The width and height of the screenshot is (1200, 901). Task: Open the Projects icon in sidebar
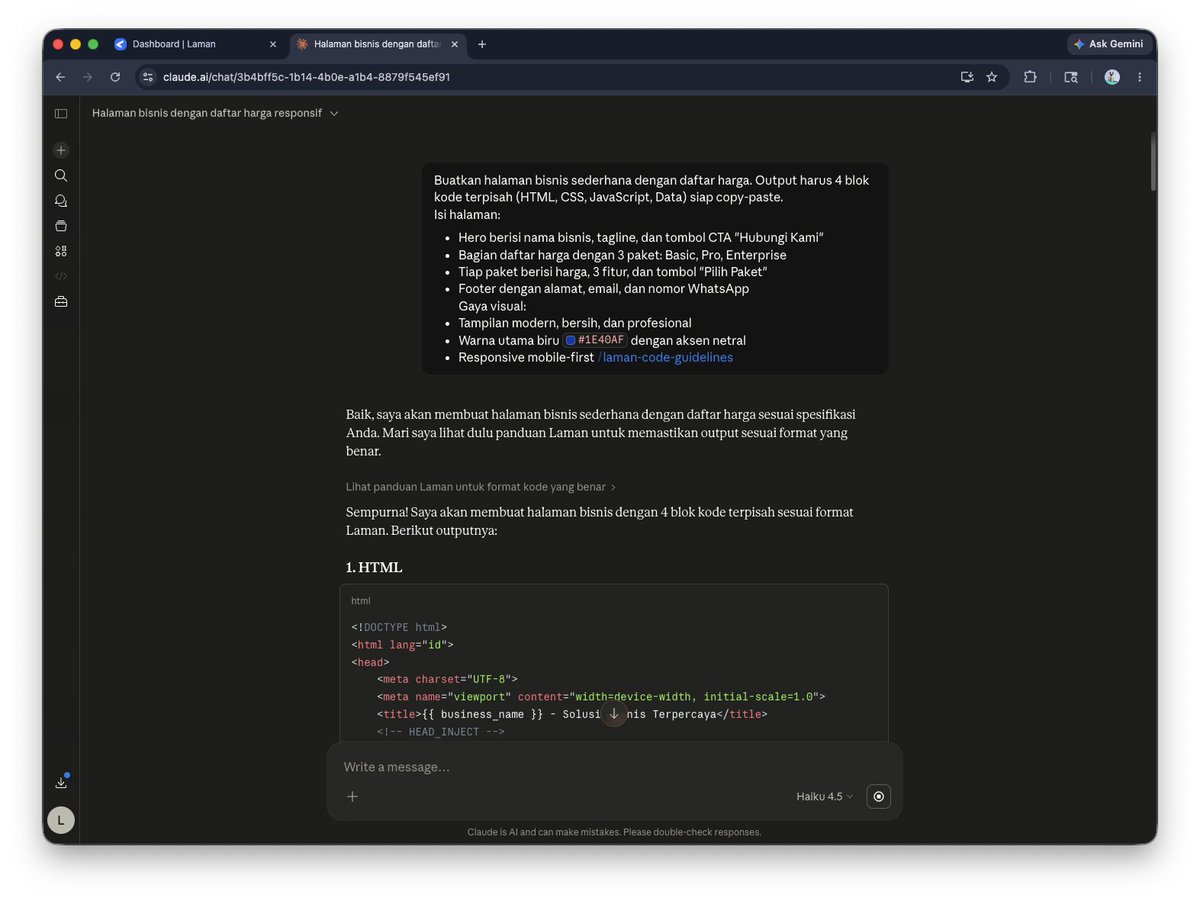click(x=61, y=225)
